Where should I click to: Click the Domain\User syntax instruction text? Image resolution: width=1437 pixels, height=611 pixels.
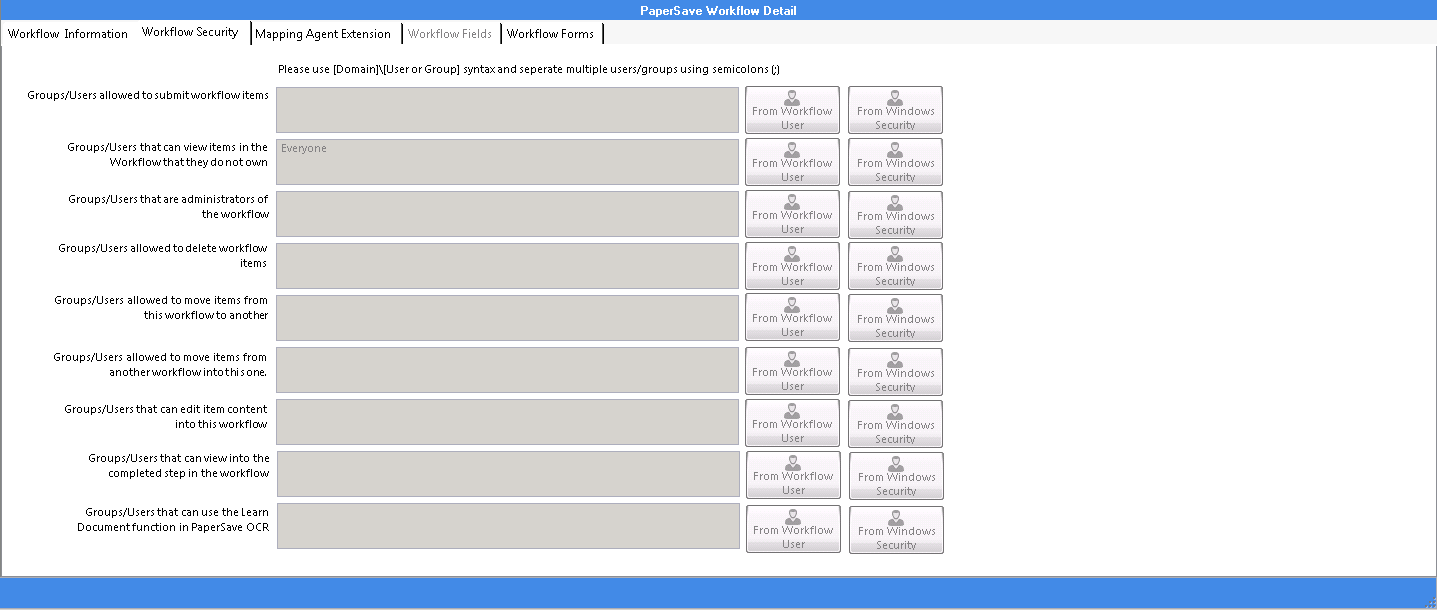click(x=529, y=69)
